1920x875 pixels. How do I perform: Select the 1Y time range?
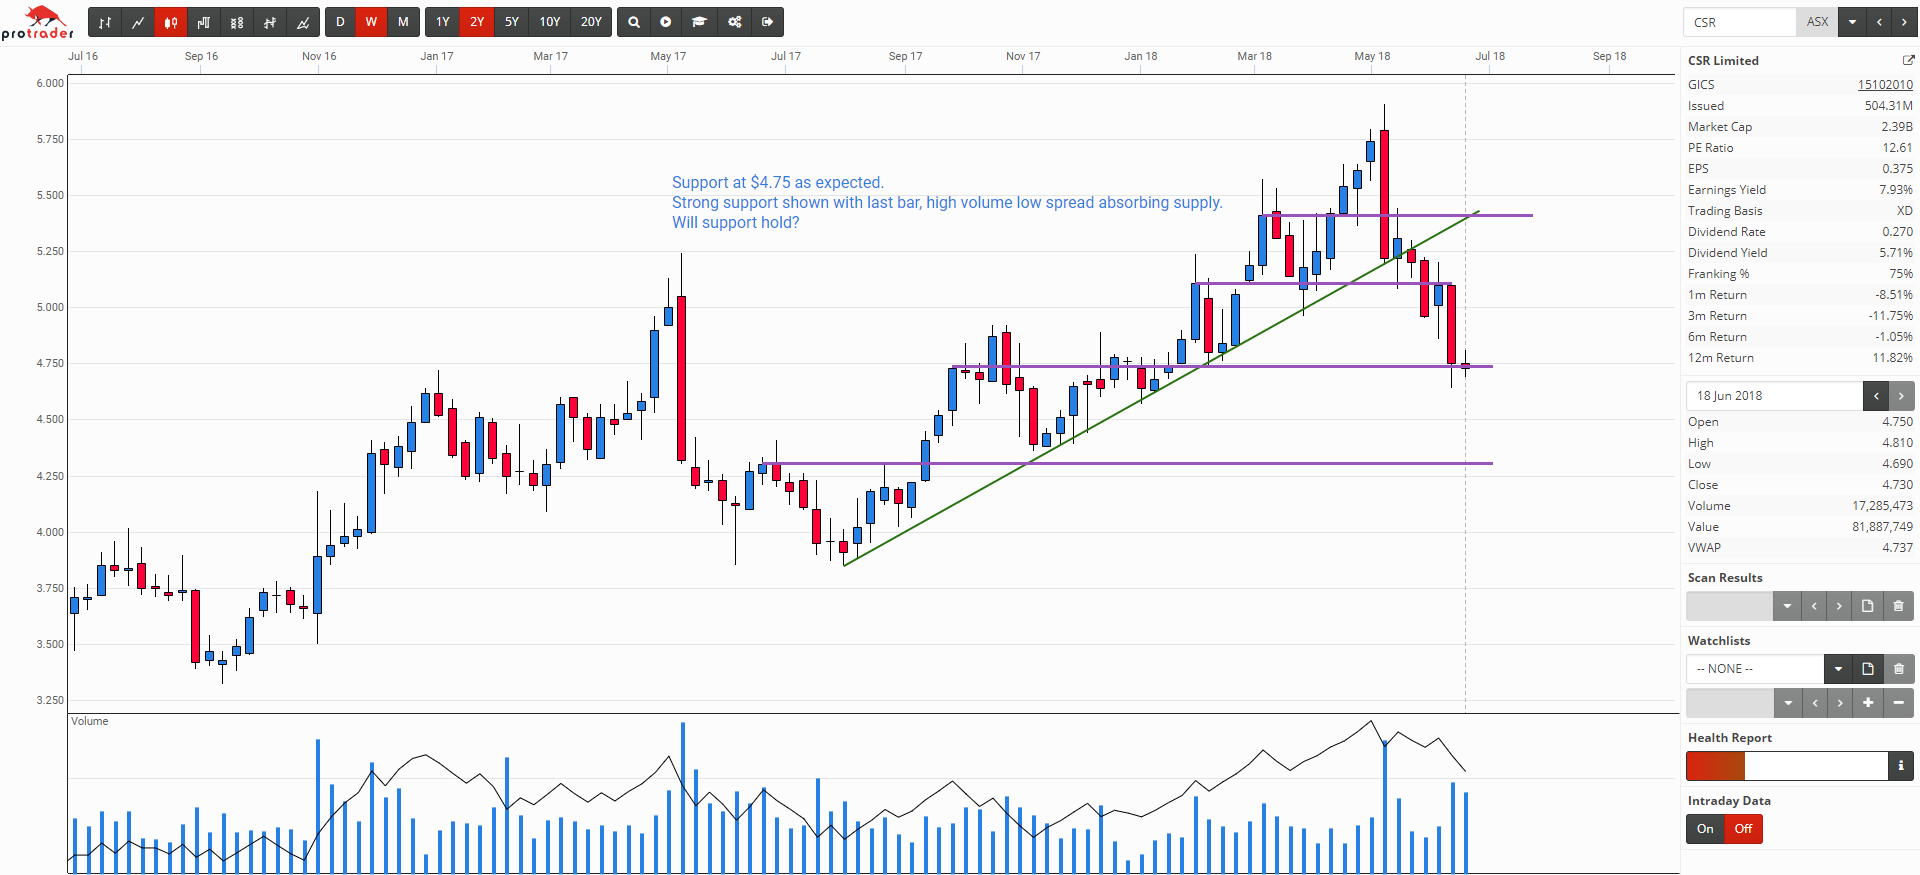(443, 22)
